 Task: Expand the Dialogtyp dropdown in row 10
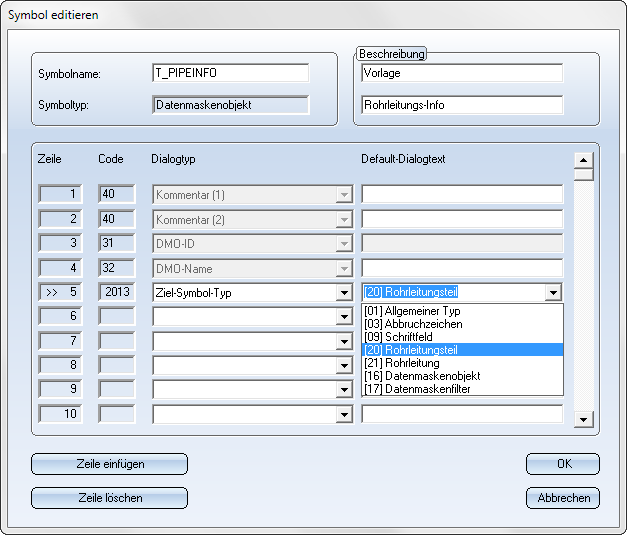(x=345, y=413)
